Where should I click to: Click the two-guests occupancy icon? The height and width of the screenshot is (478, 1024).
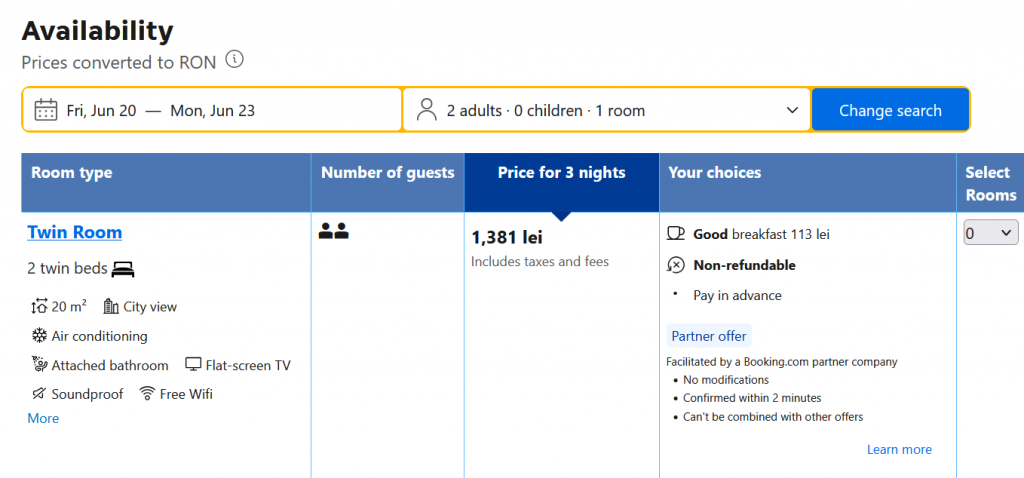[333, 232]
